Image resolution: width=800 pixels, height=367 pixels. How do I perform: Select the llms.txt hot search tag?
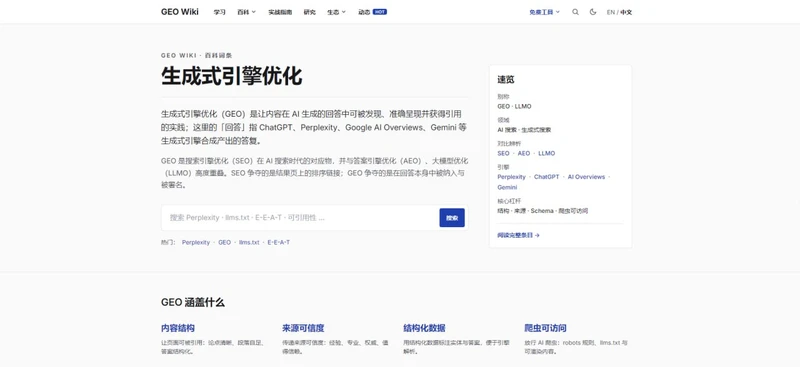(249, 242)
